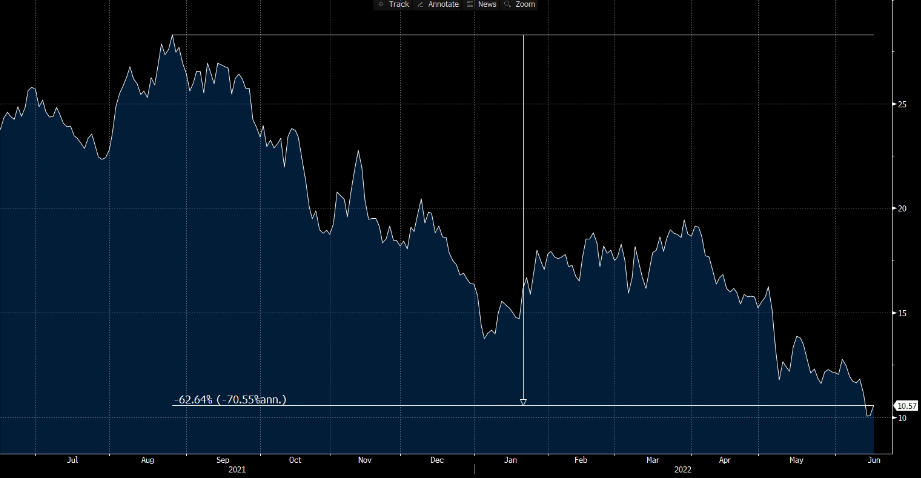Click the Sep month axis label

tap(223, 460)
